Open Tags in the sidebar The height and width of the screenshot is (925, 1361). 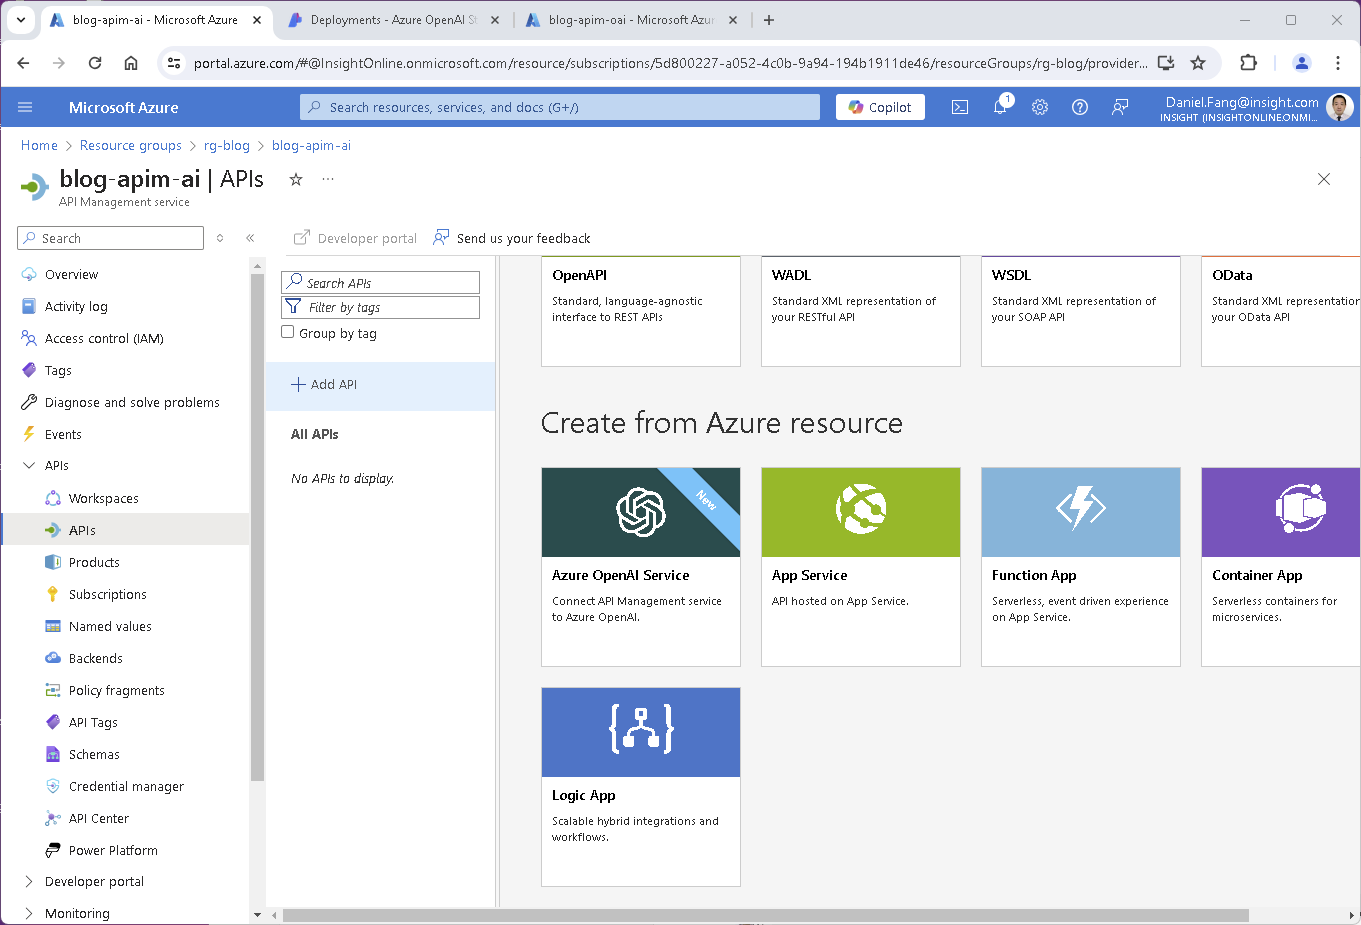[x=58, y=370]
